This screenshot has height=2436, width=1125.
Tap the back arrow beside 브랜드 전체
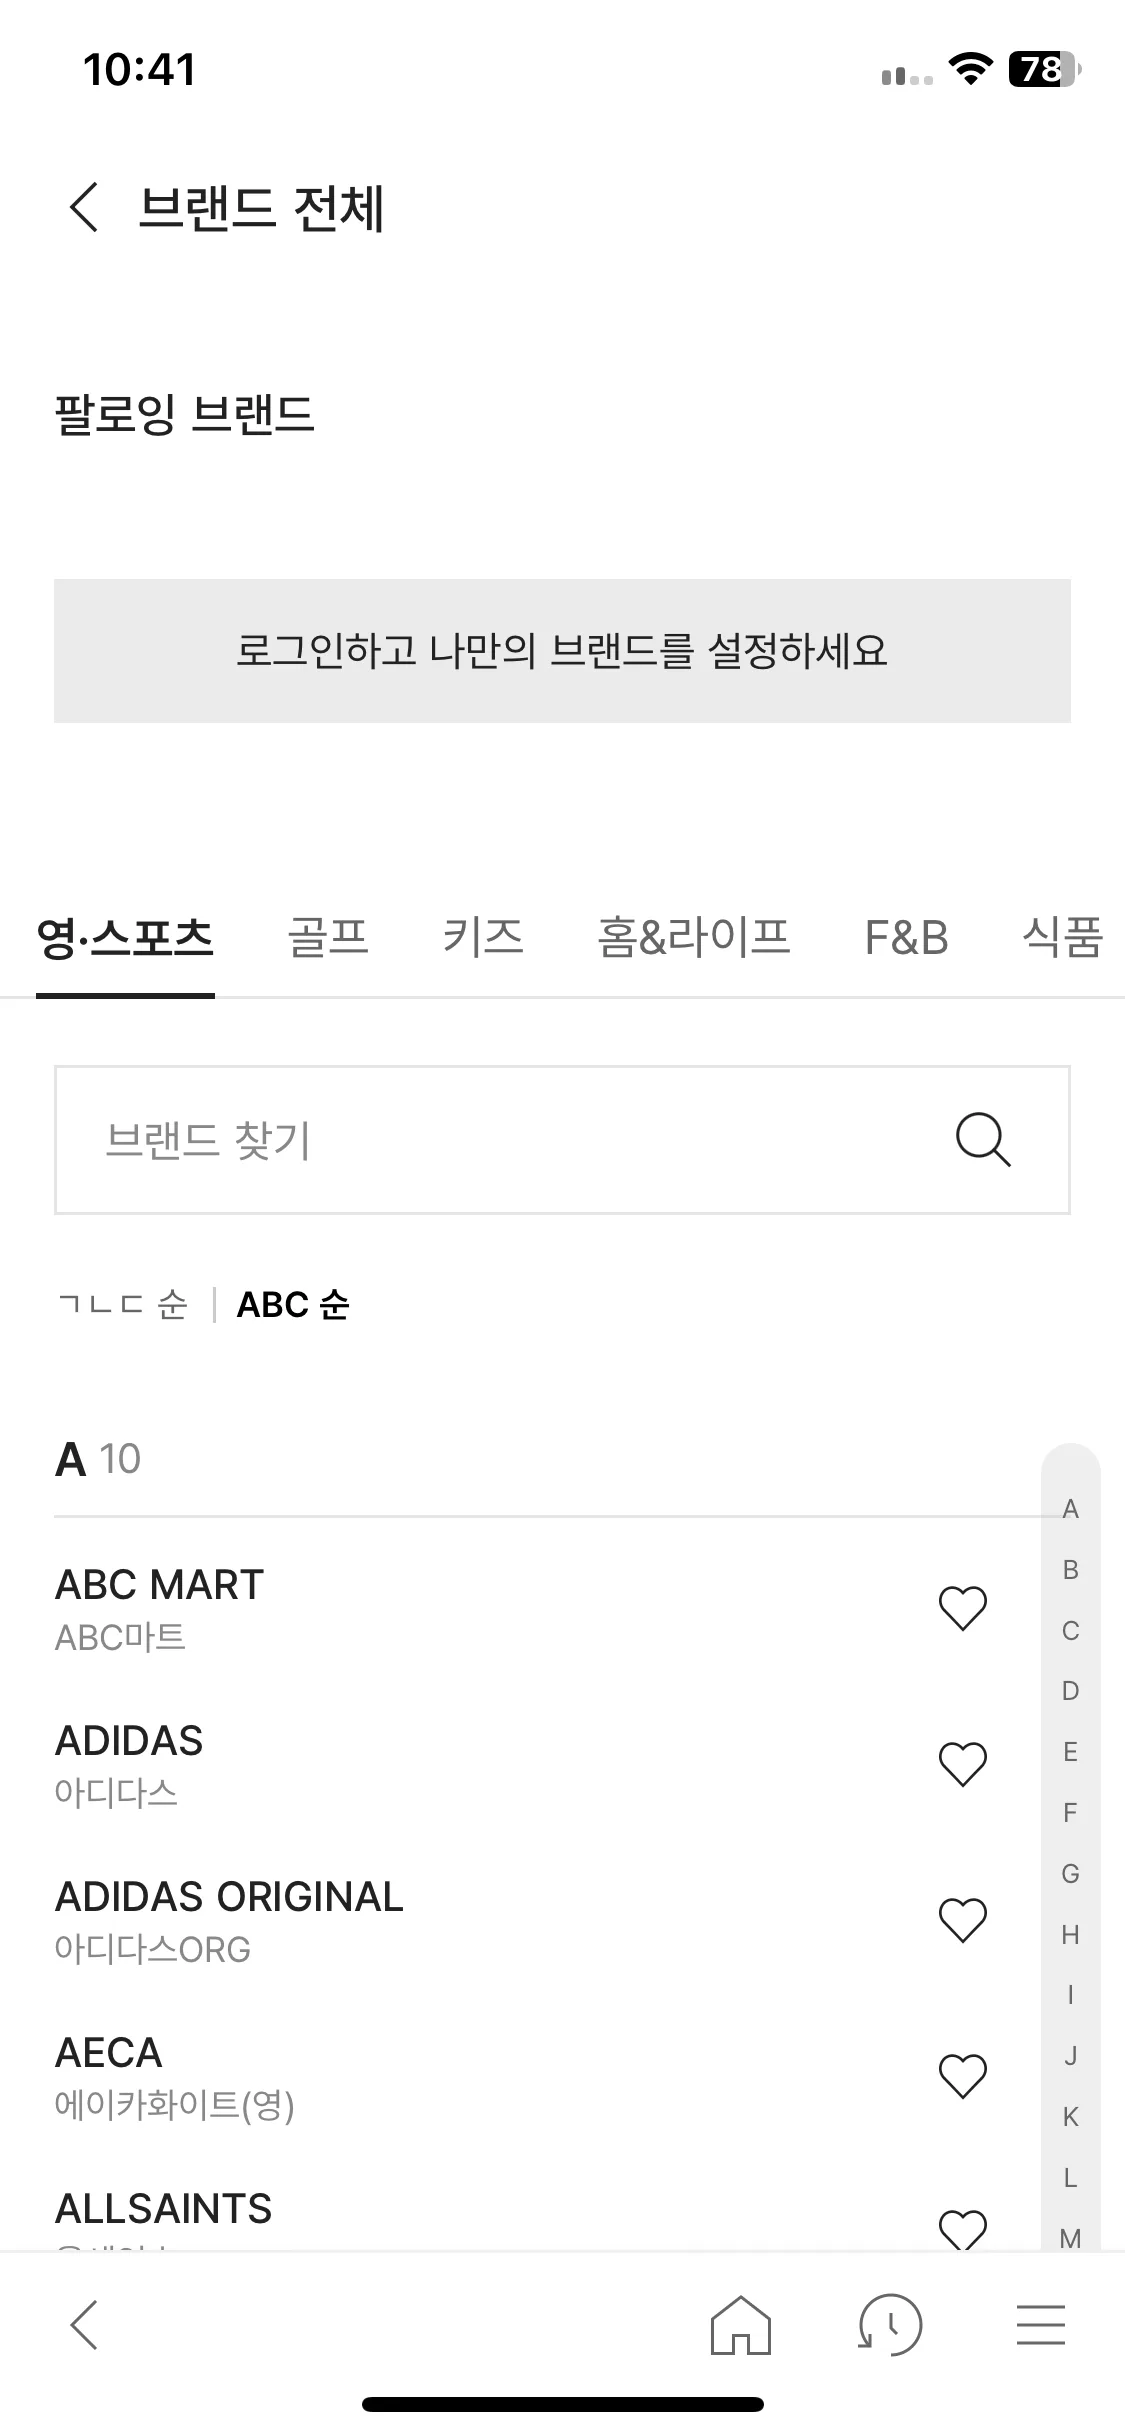pyautogui.click(x=84, y=208)
